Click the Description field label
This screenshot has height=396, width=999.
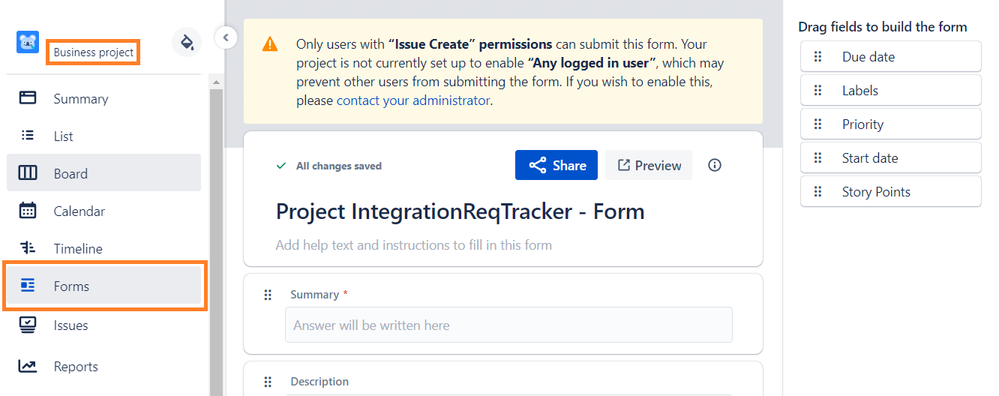tap(320, 381)
